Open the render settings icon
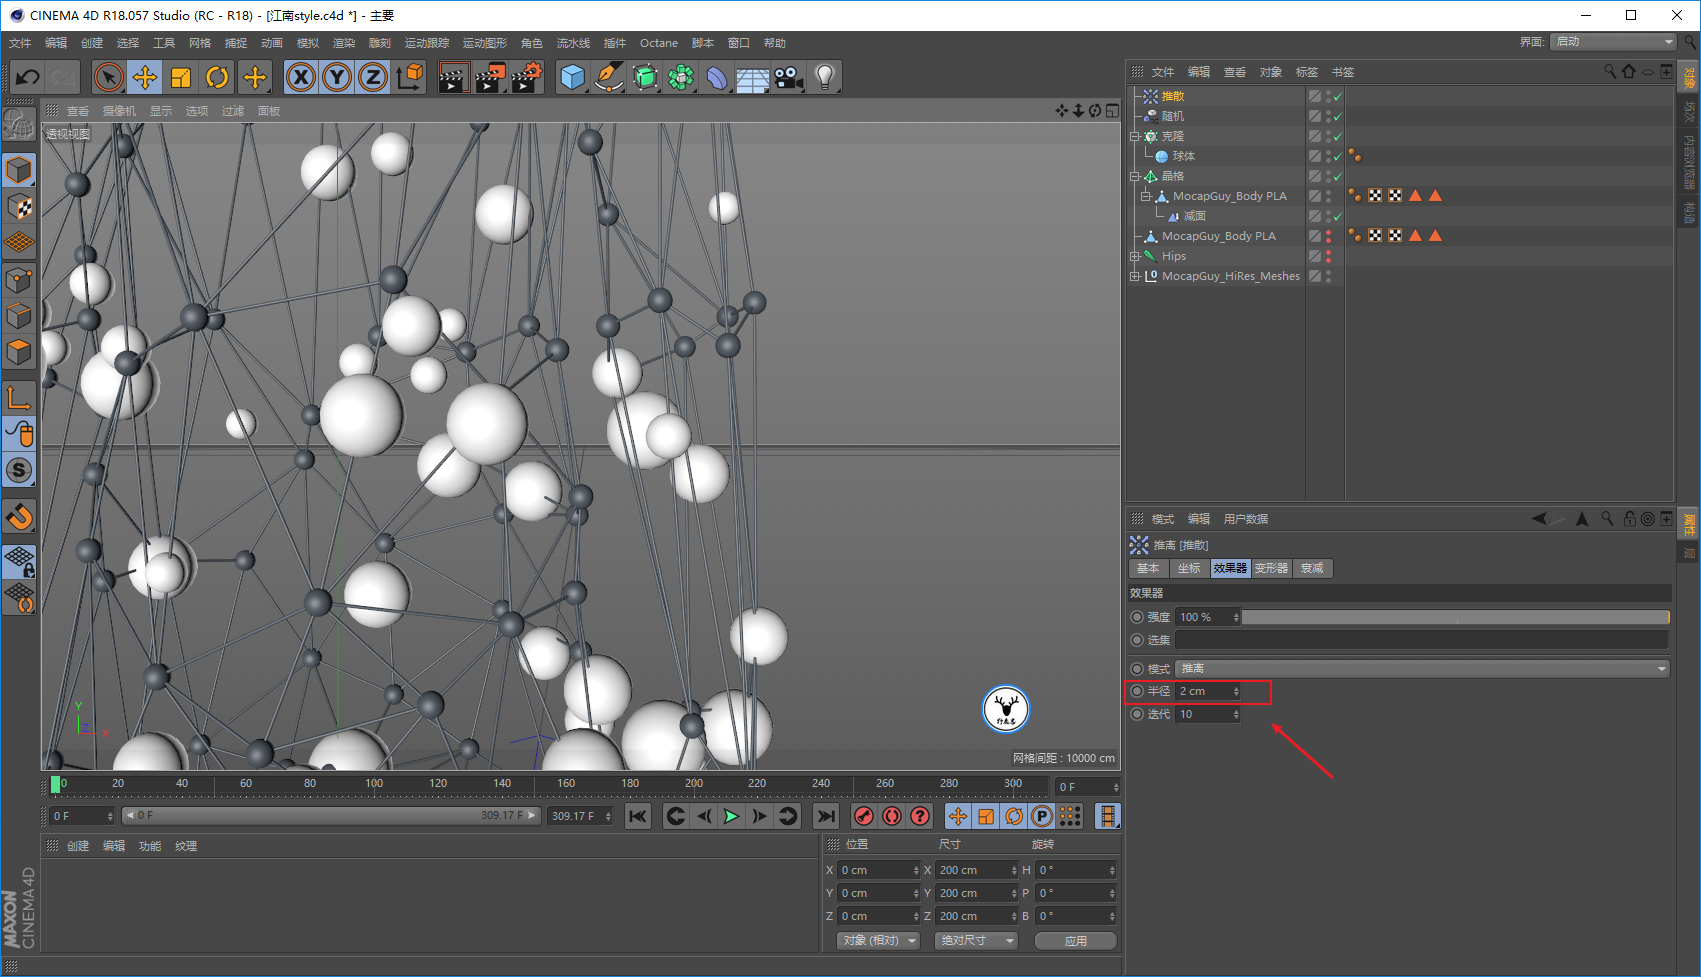Viewport: 1701px width, 977px height. (527, 77)
